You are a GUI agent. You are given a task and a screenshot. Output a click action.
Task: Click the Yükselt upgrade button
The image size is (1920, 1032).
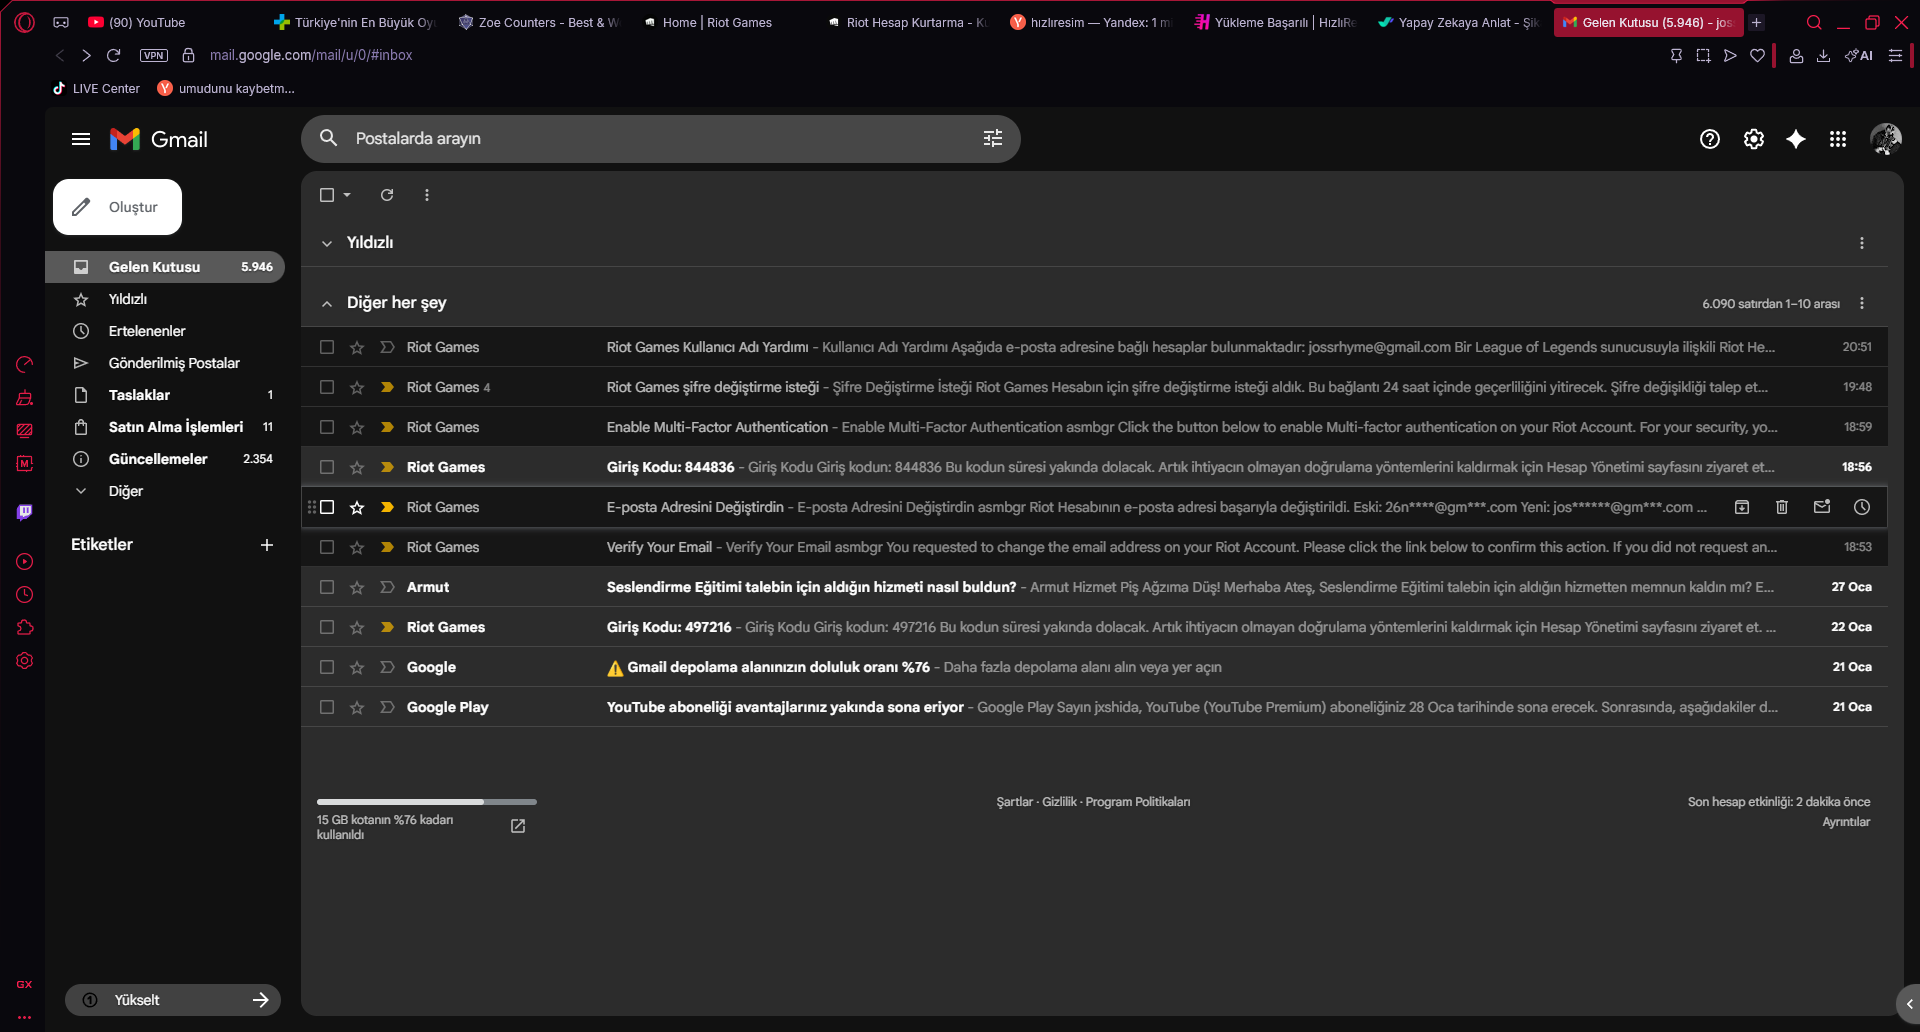click(x=173, y=1000)
